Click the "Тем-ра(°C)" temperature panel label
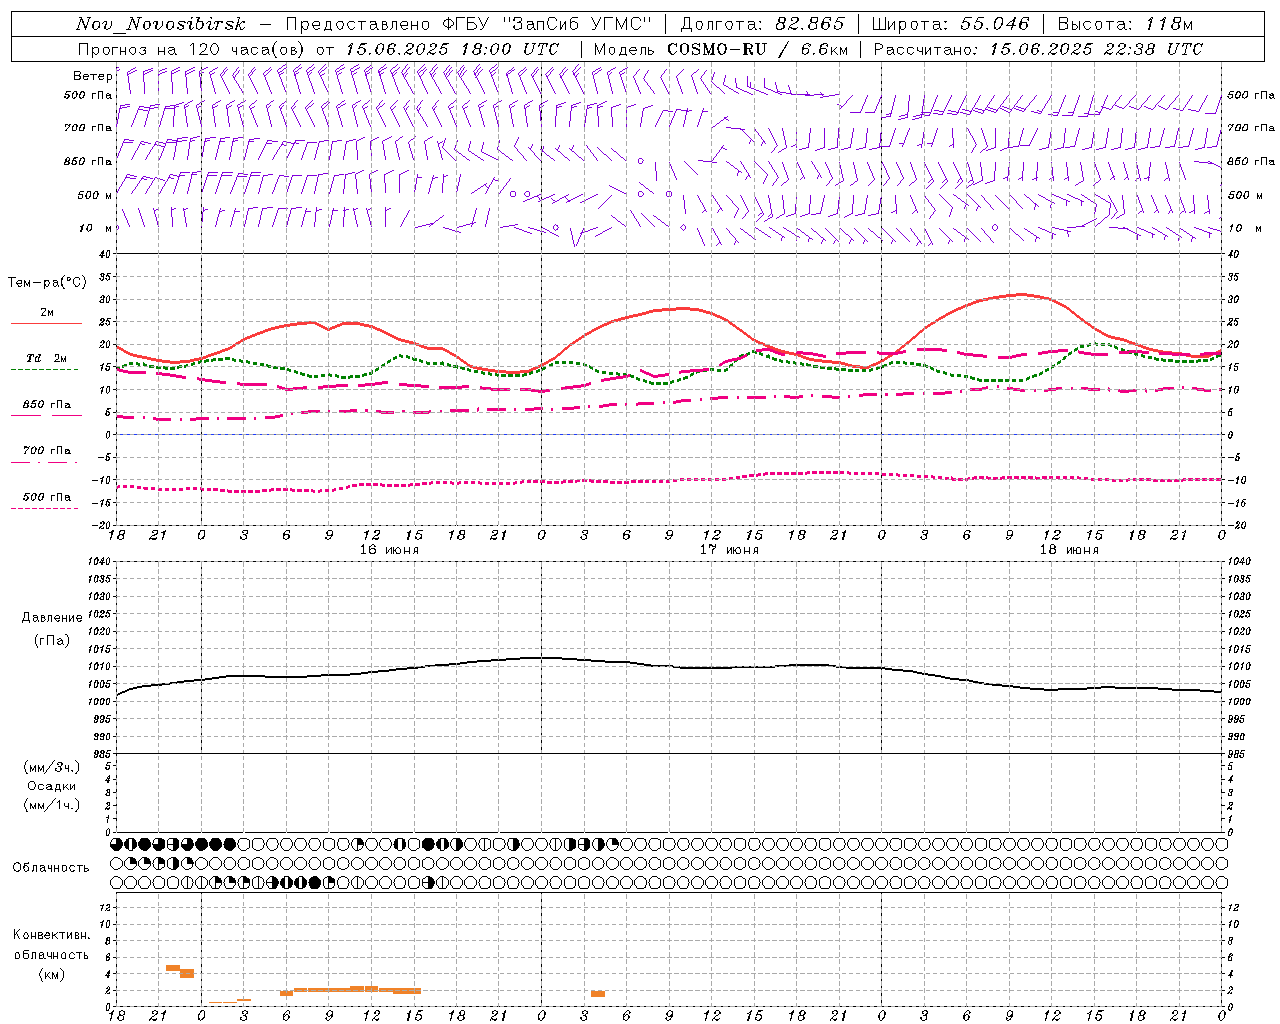The height and width of the screenshot is (1024, 1280). pyautogui.click(x=47, y=283)
